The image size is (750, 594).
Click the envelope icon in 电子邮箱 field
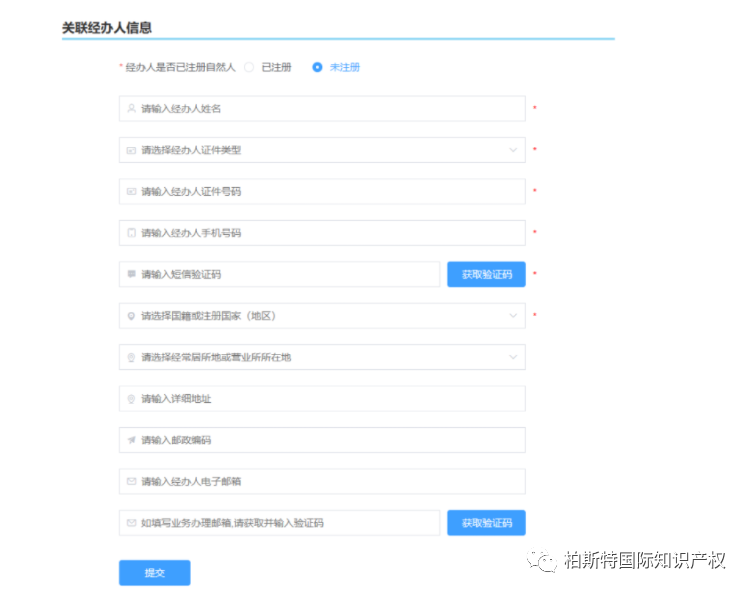coord(131,481)
